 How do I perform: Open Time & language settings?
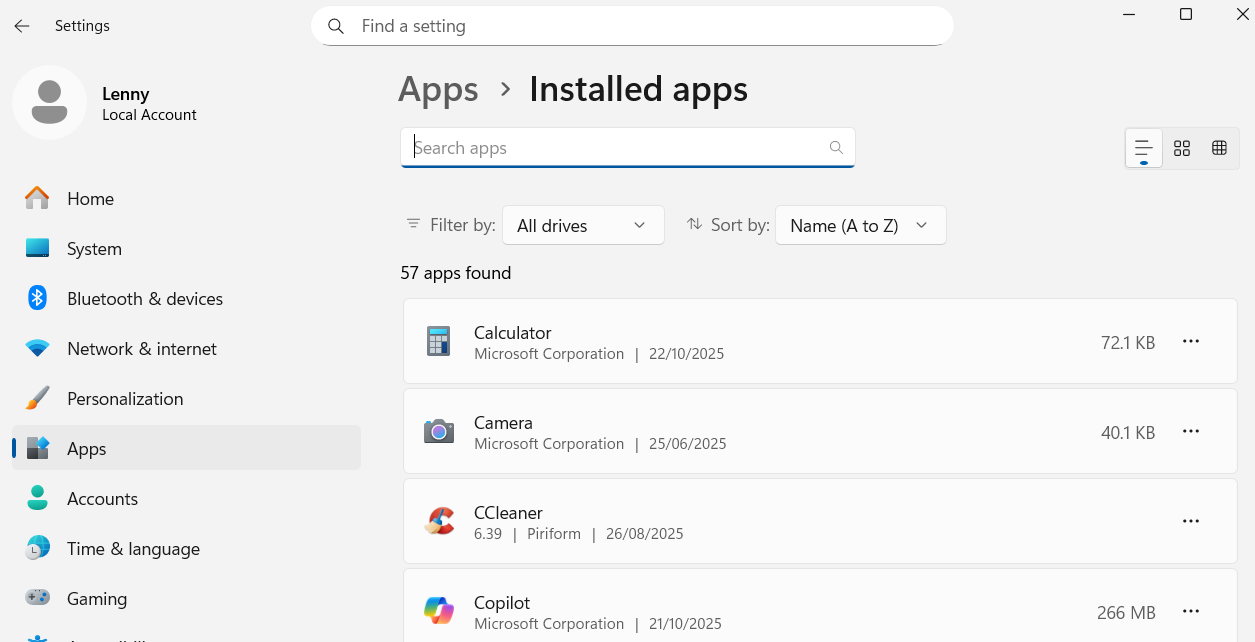[133, 549]
